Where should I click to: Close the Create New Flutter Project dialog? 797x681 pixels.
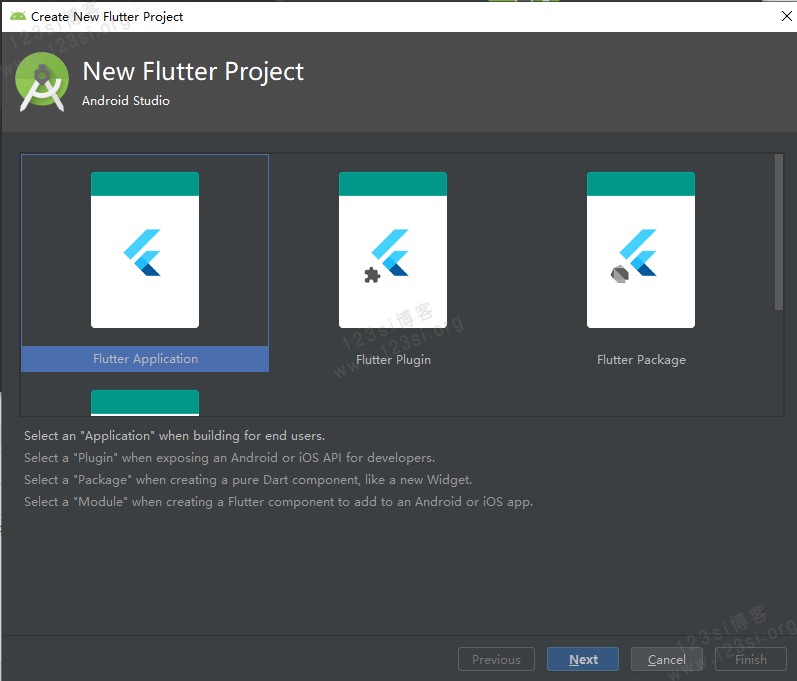[x=786, y=16]
